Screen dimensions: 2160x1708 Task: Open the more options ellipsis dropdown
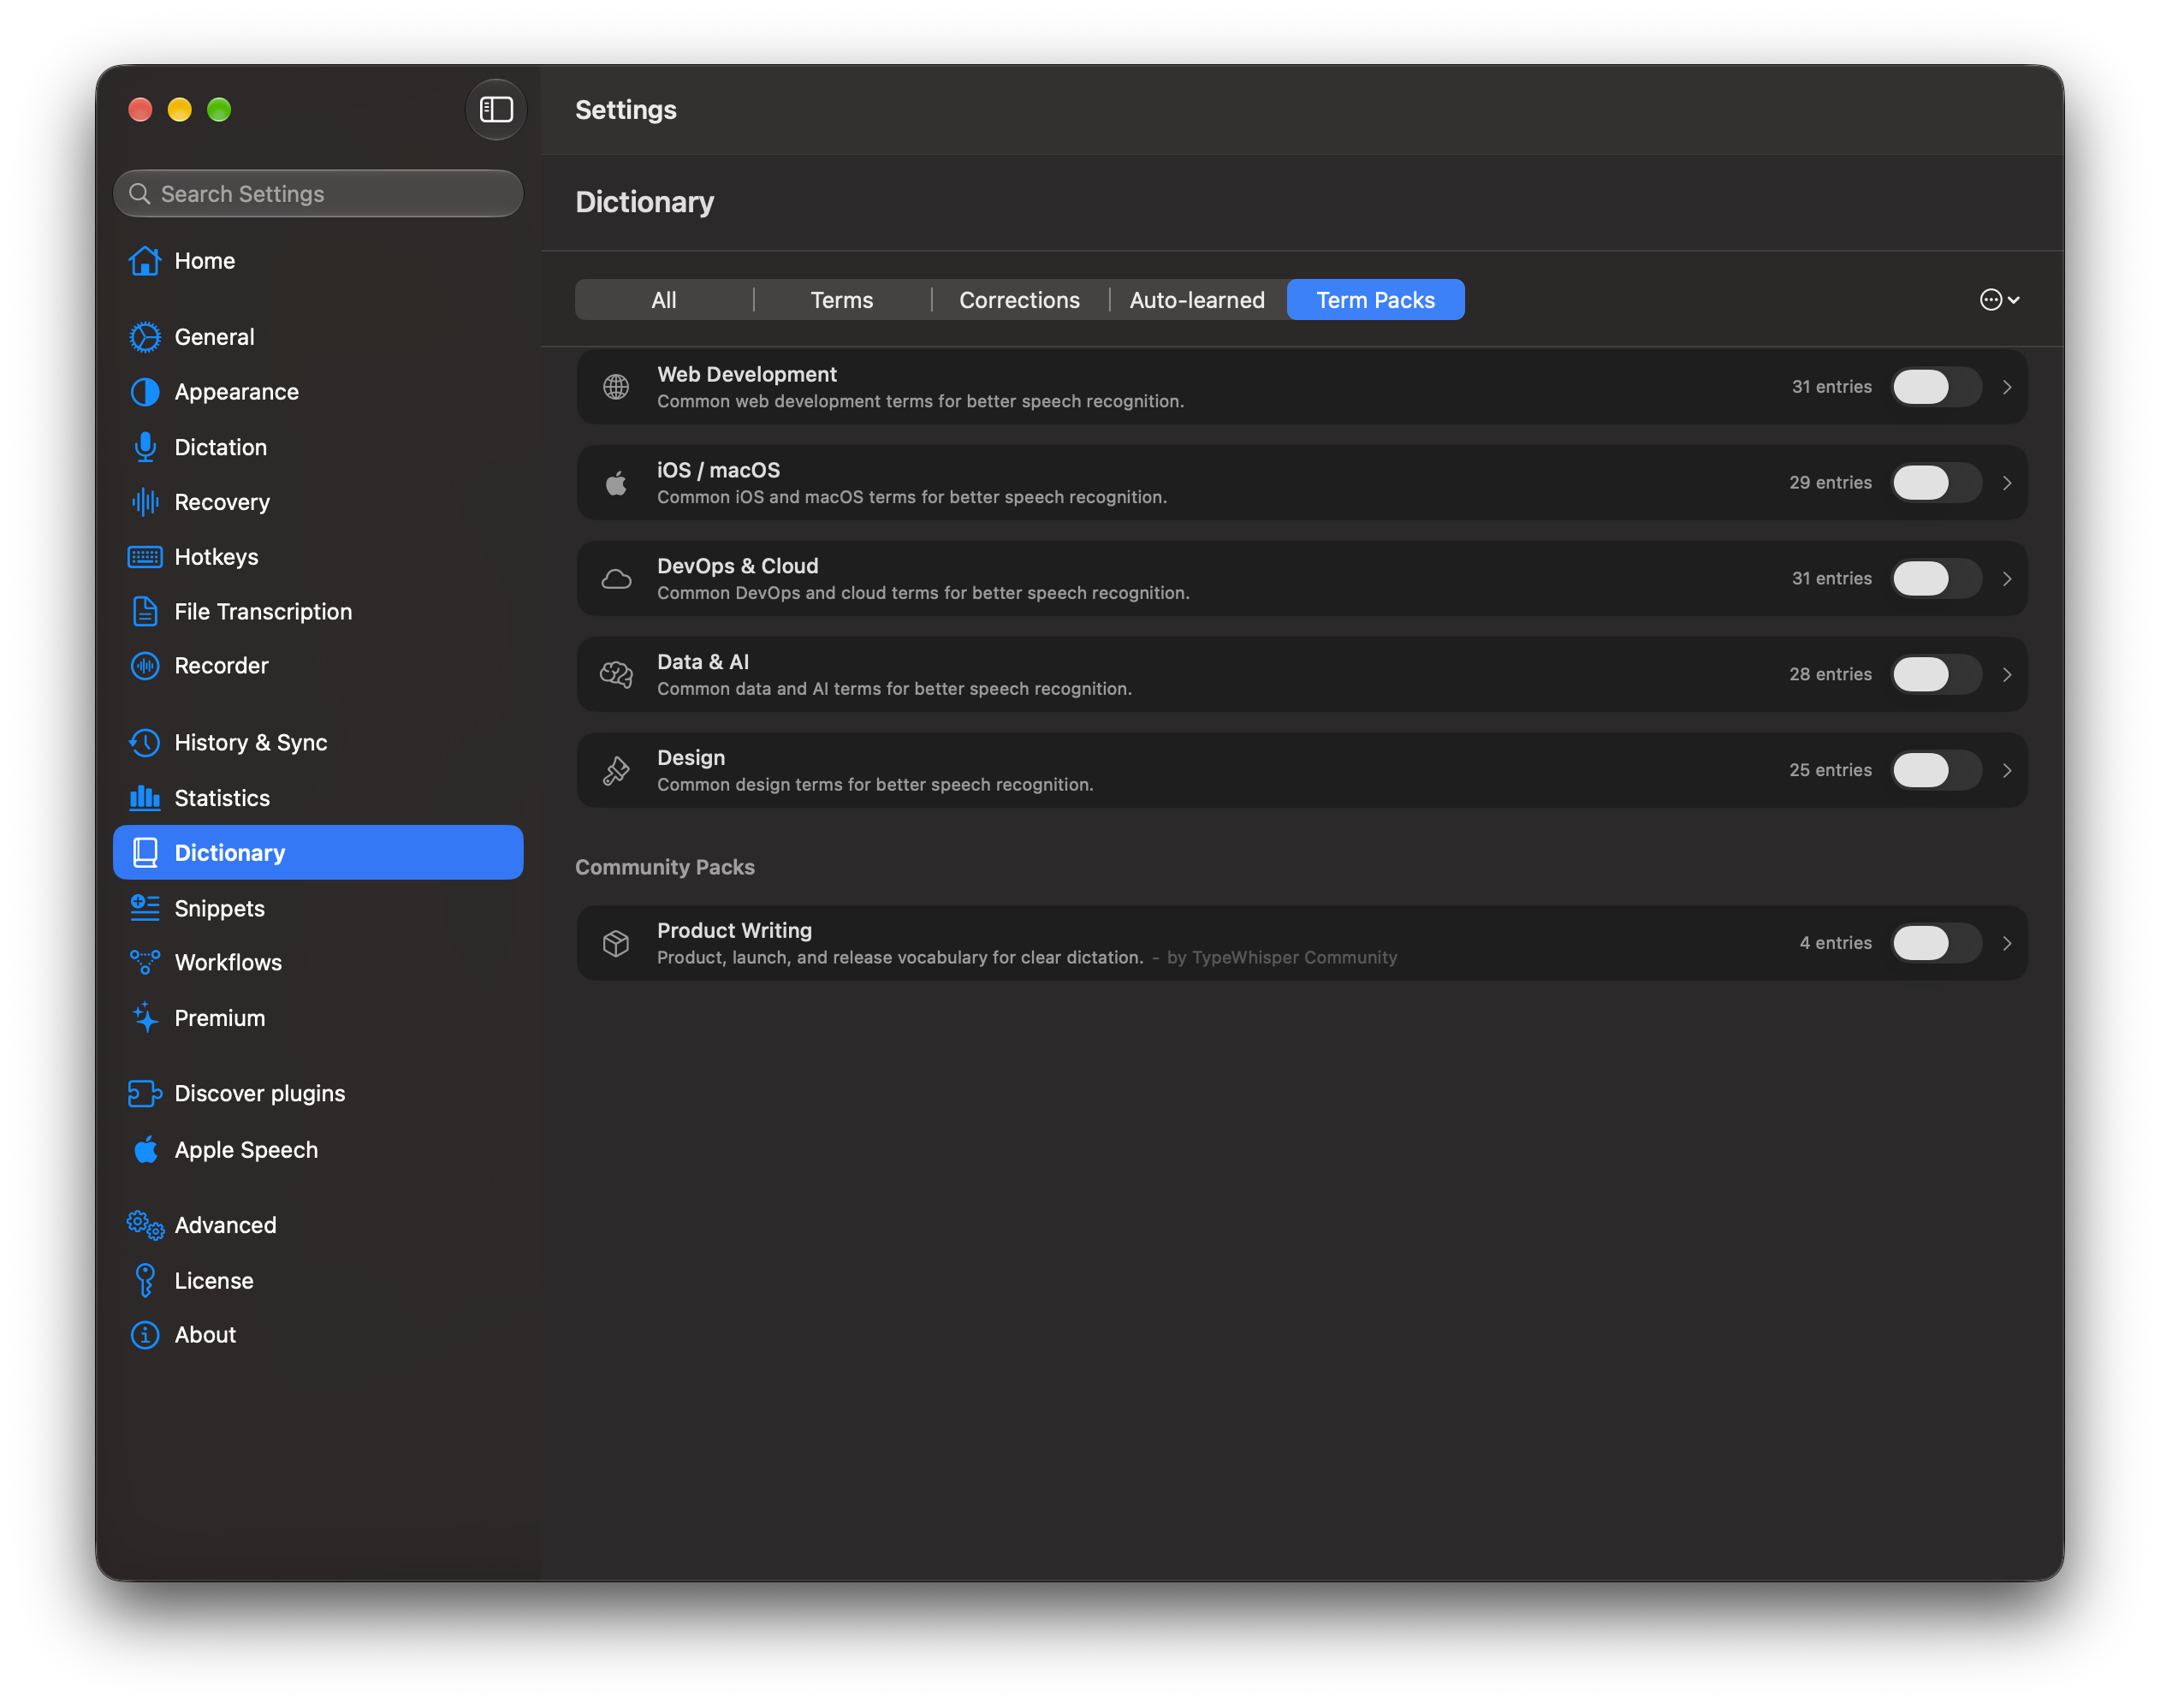[2000, 300]
